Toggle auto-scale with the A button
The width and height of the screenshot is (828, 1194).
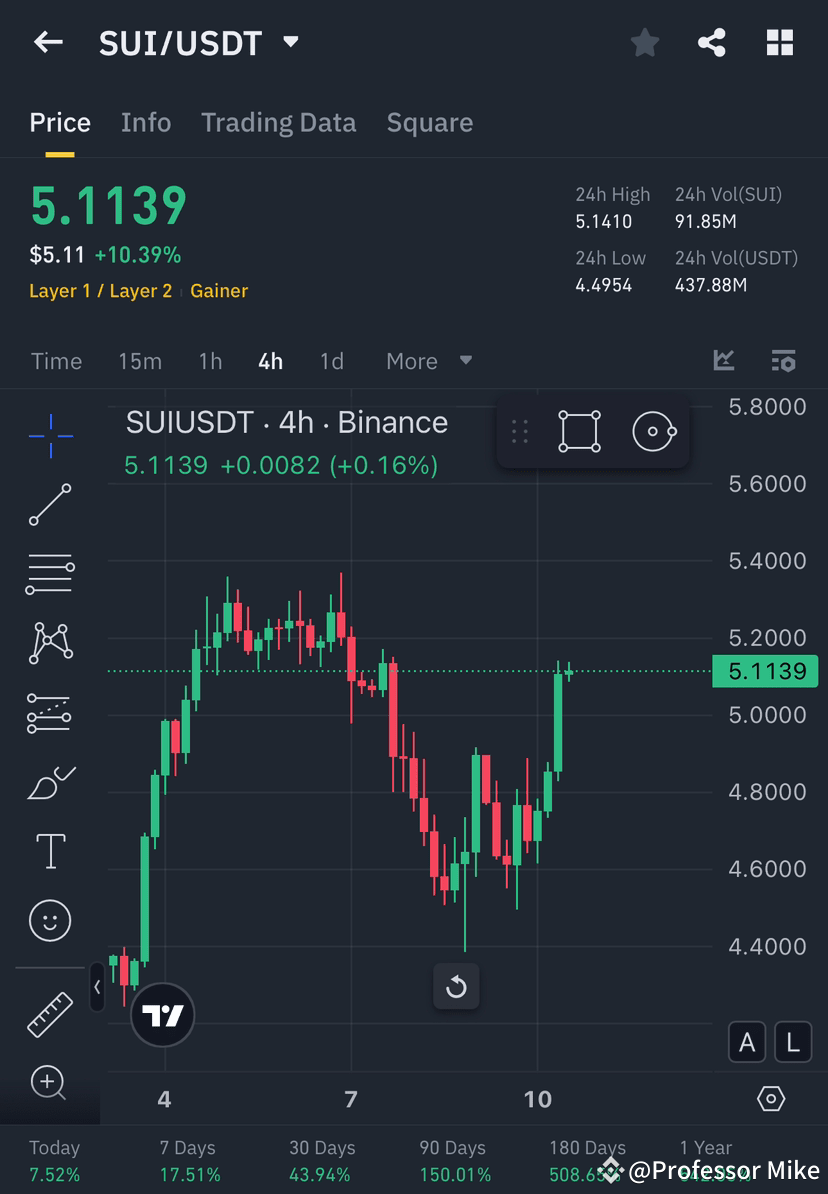click(x=747, y=1042)
